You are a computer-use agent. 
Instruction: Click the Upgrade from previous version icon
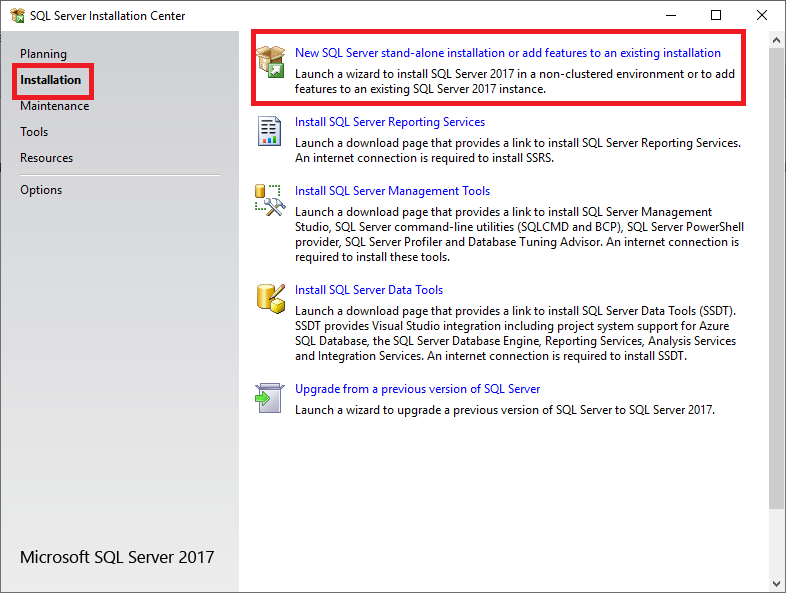[270, 398]
